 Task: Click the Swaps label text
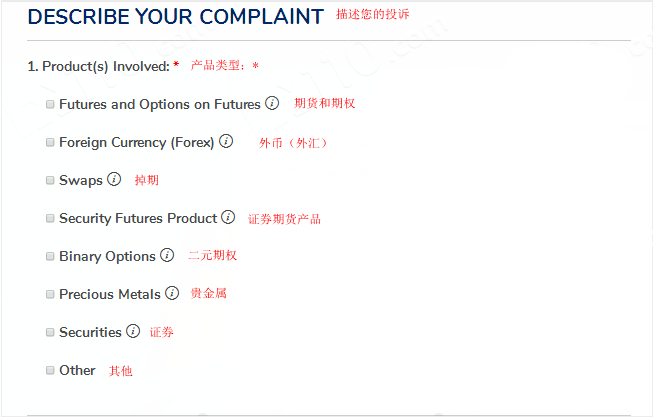(x=81, y=181)
